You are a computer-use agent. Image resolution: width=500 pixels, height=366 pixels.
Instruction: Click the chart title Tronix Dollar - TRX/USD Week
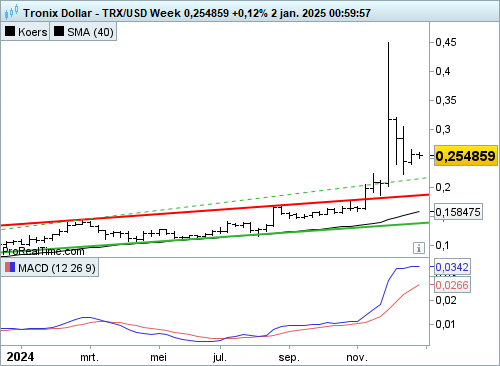coord(102,13)
